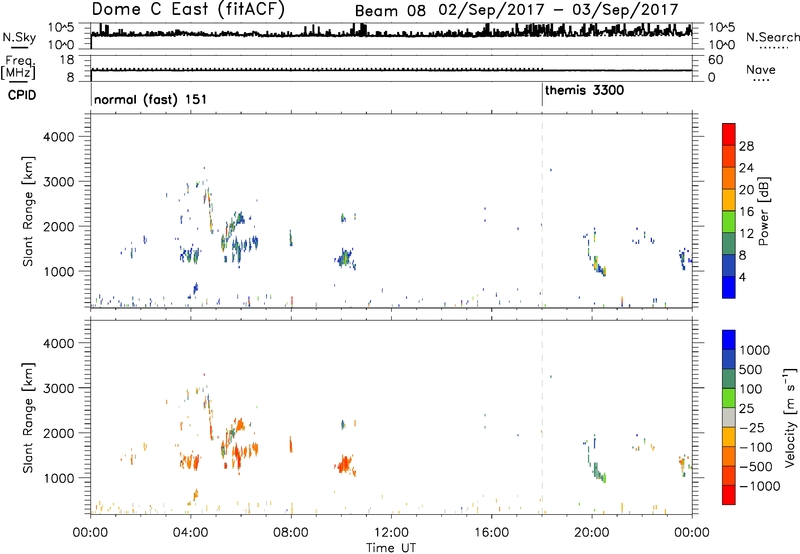This screenshot has height=554, width=800.
Task: Click the 'CPID' row label
Action: point(22,95)
